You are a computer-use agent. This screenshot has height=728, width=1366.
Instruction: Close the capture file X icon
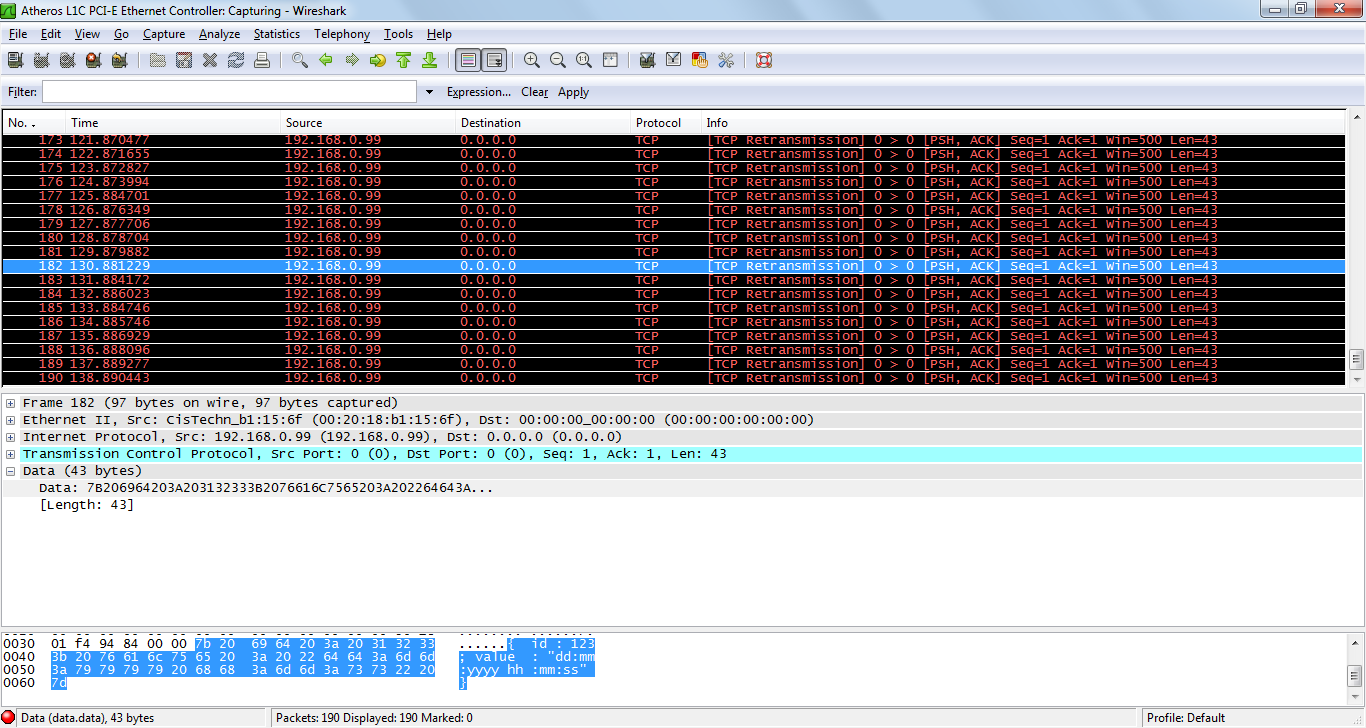[x=210, y=60]
